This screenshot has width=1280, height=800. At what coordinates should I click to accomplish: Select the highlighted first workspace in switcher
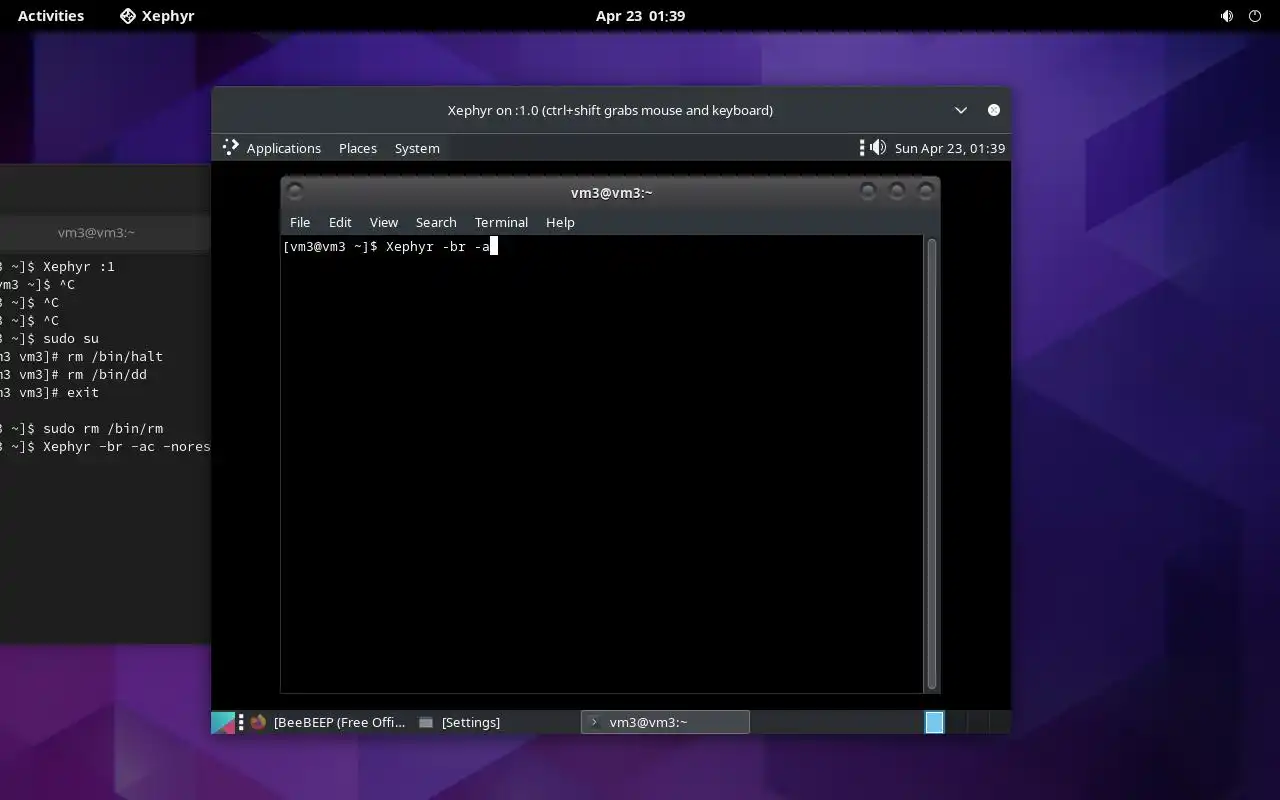tap(934, 722)
